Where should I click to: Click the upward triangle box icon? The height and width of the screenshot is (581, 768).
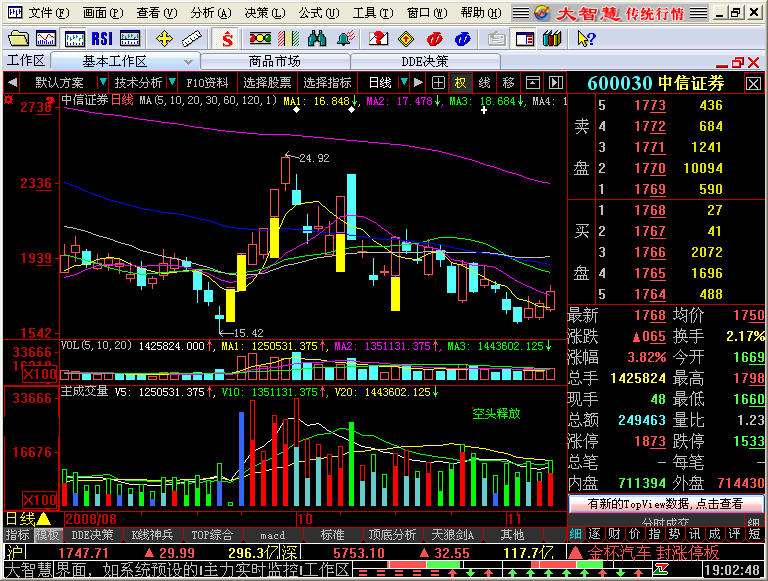point(532,82)
